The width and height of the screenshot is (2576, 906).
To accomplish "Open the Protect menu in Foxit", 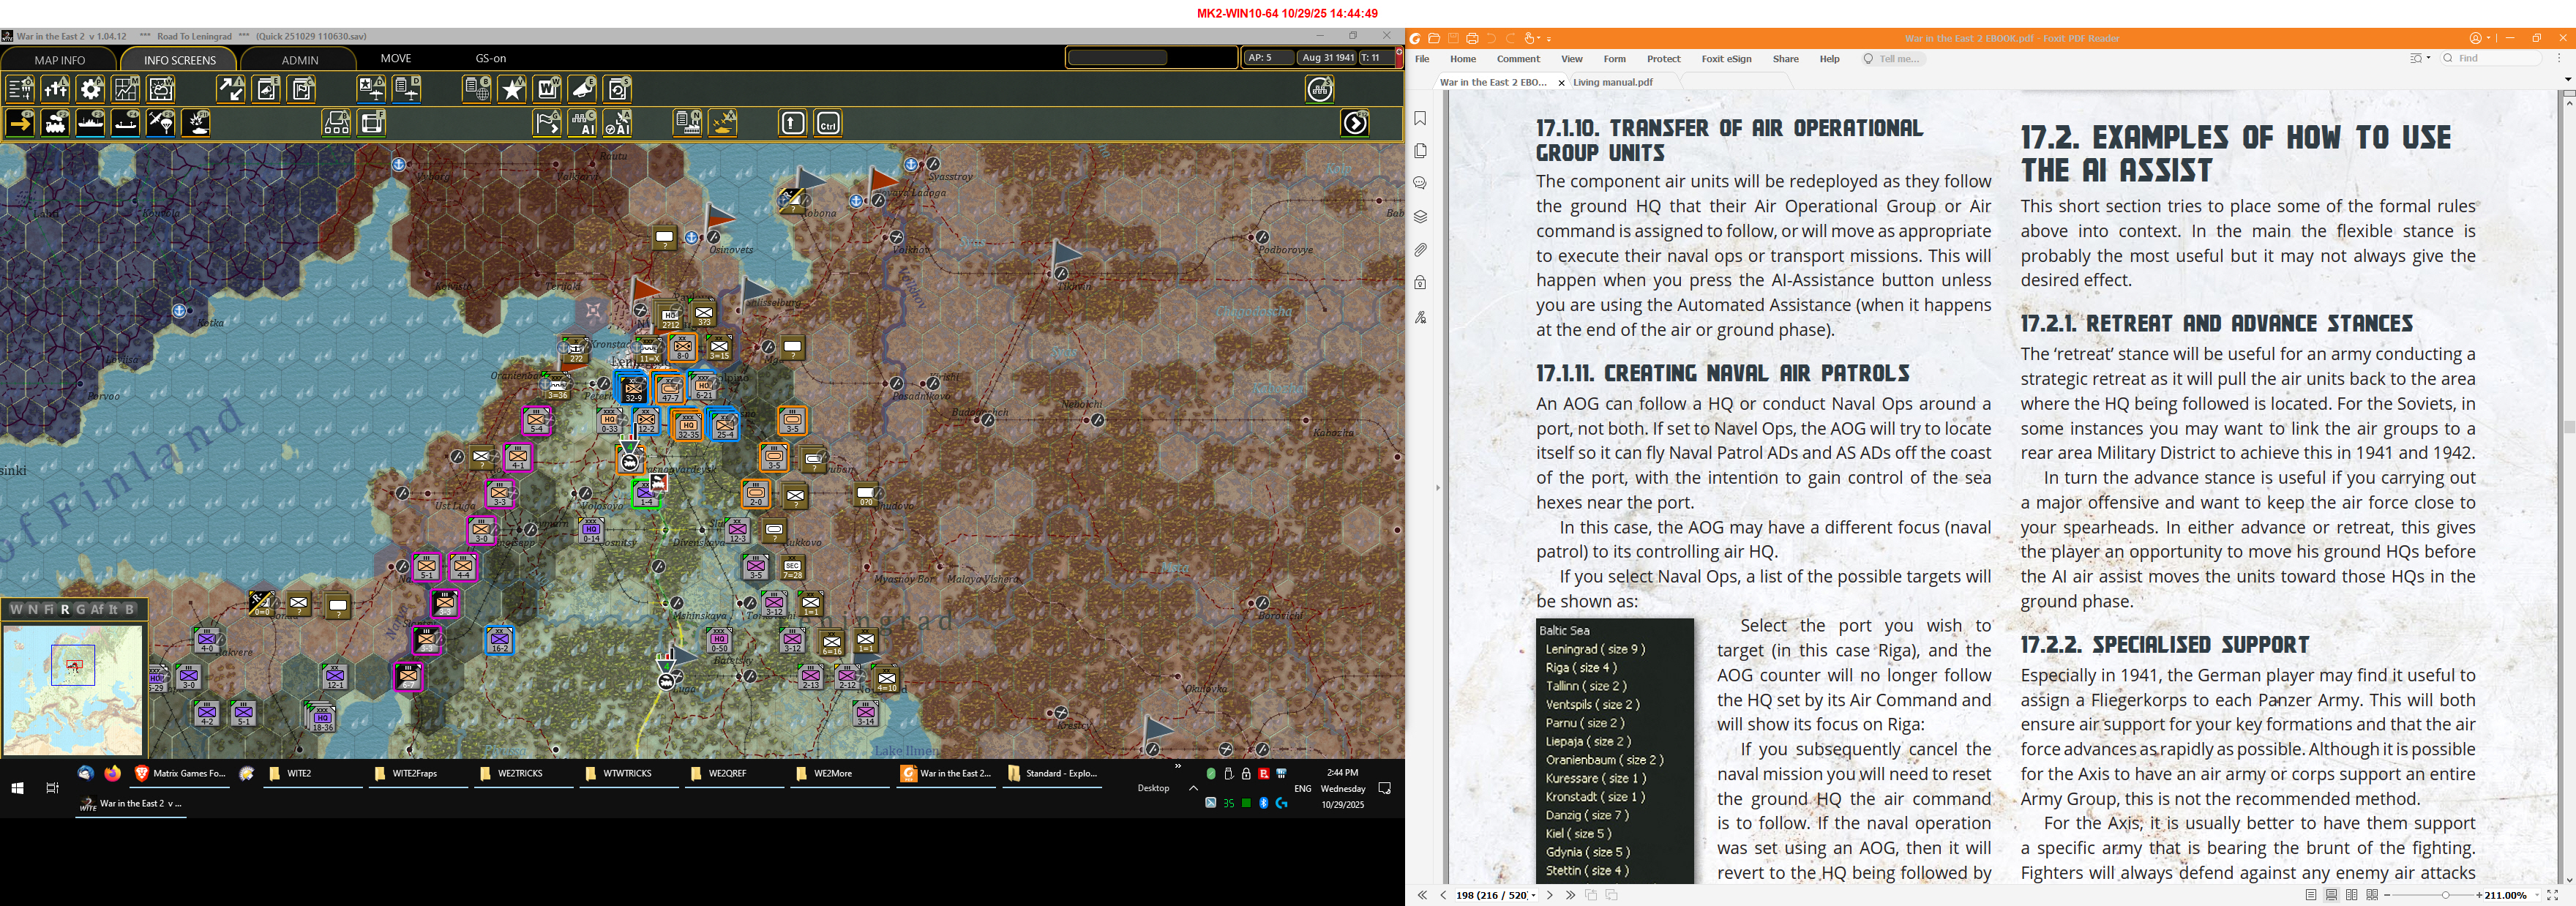I will pyautogui.click(x=1663, y=59).
